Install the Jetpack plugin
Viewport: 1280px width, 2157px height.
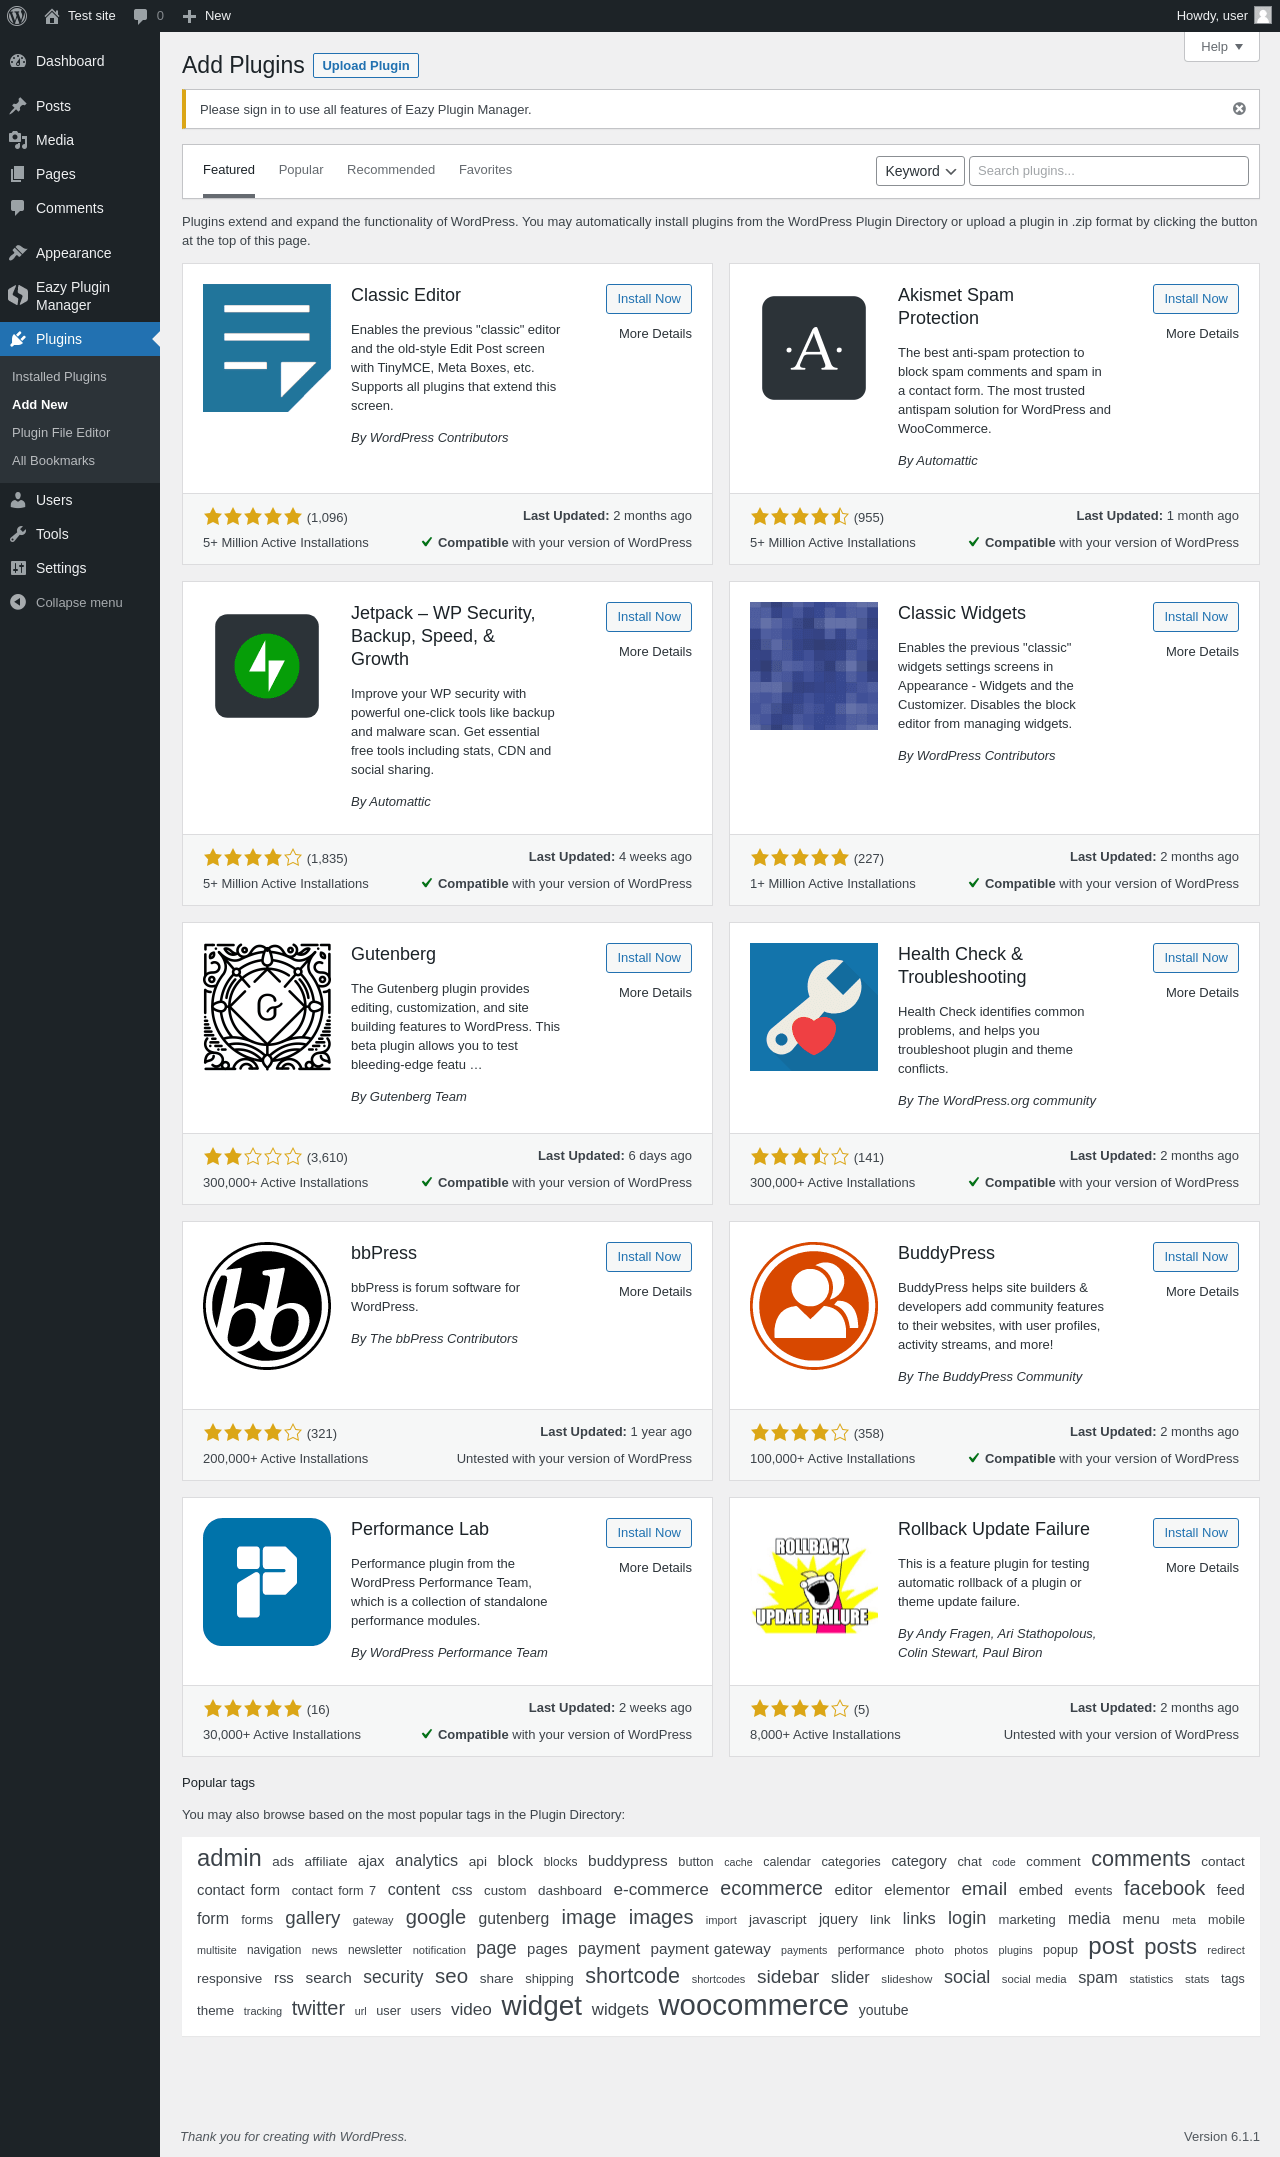pyautogui.click(x=649, y=617)
